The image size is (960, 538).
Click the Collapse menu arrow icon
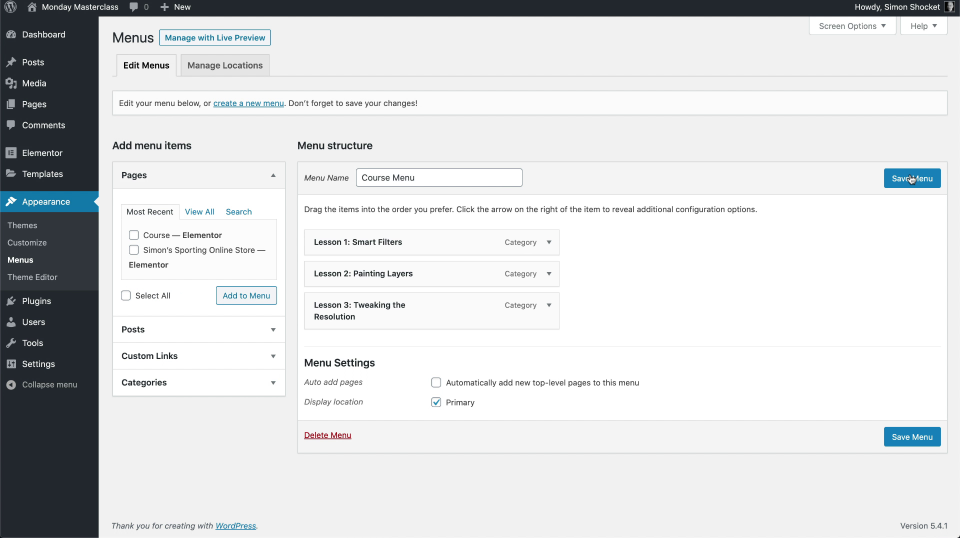tap(11, 385)
